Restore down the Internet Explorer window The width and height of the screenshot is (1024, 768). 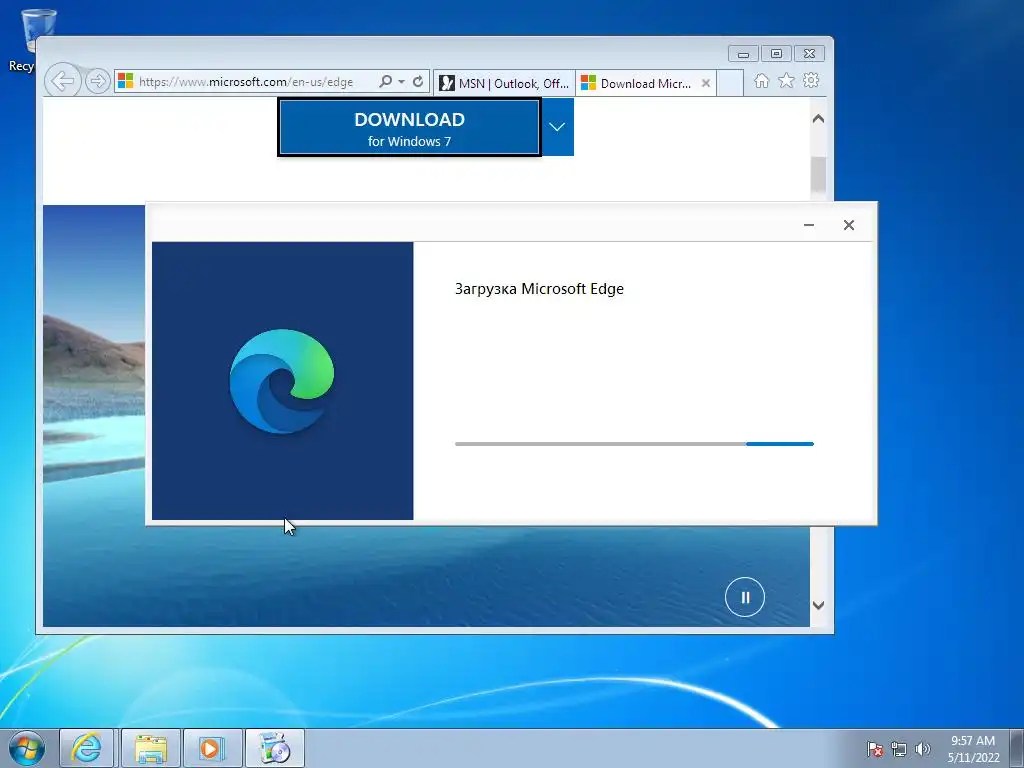(776, 54)
